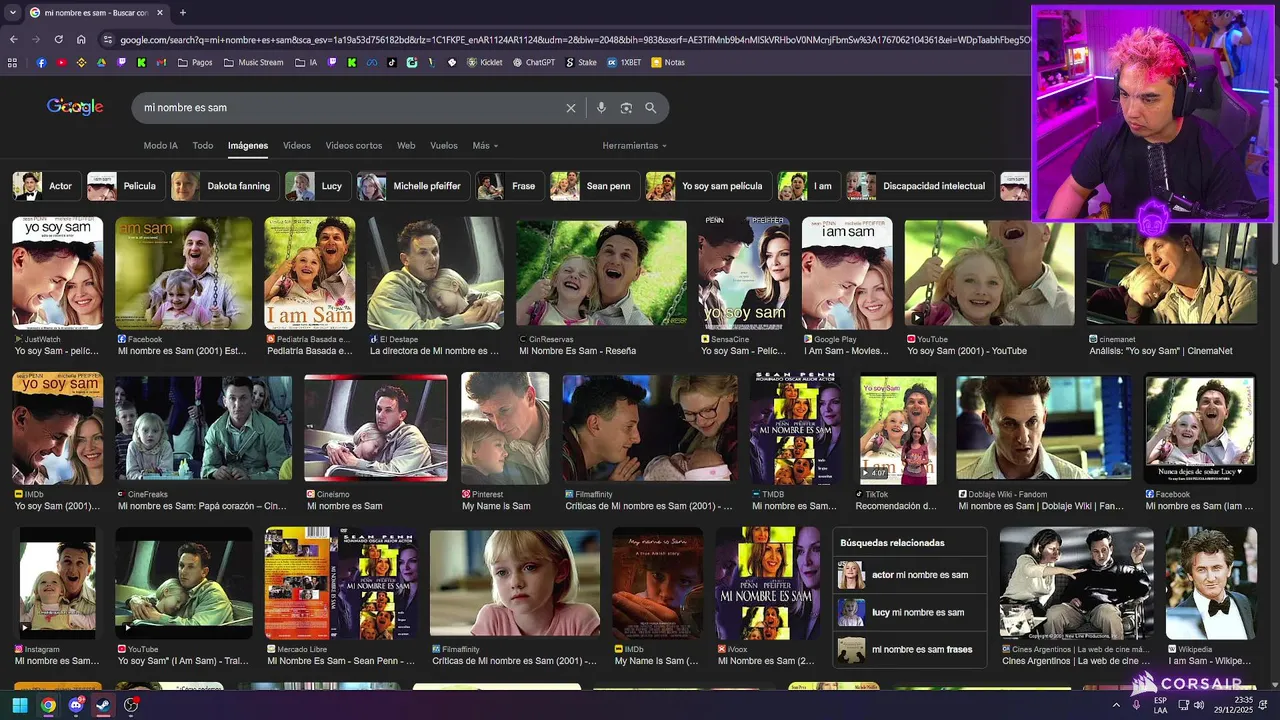Expand the Herramientas dropdown
The height and width of the screenshot is (720, 1280).
click(x=634, y=145)
